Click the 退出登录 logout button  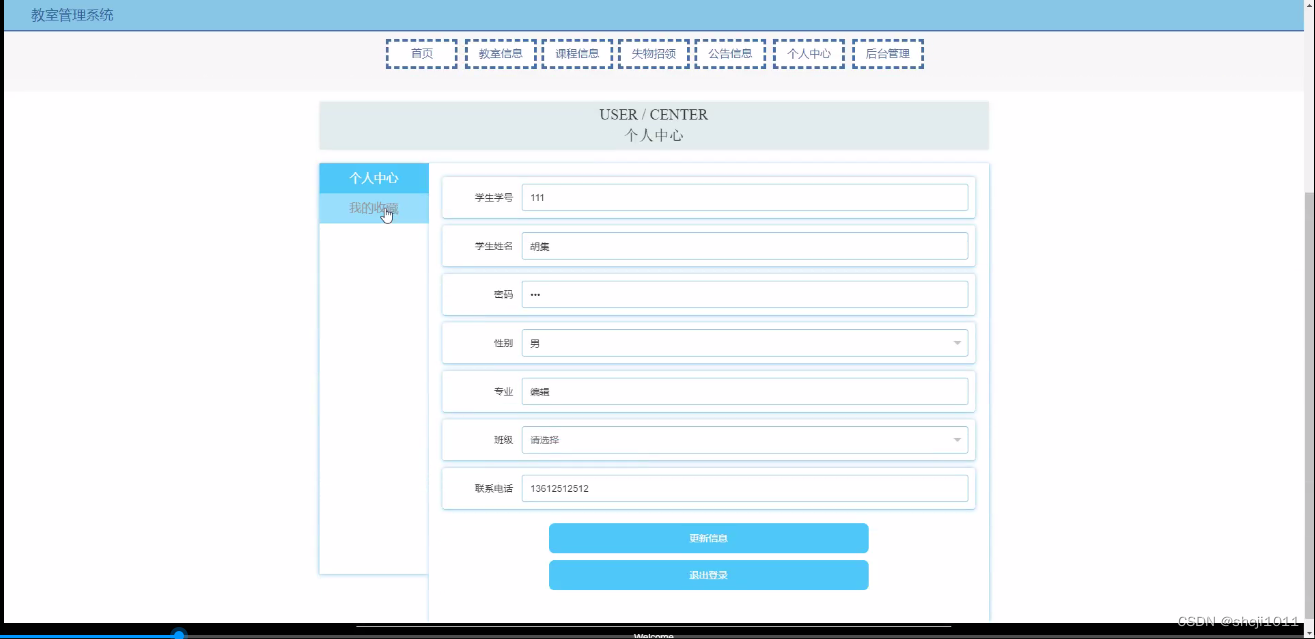tap(708, 574)
